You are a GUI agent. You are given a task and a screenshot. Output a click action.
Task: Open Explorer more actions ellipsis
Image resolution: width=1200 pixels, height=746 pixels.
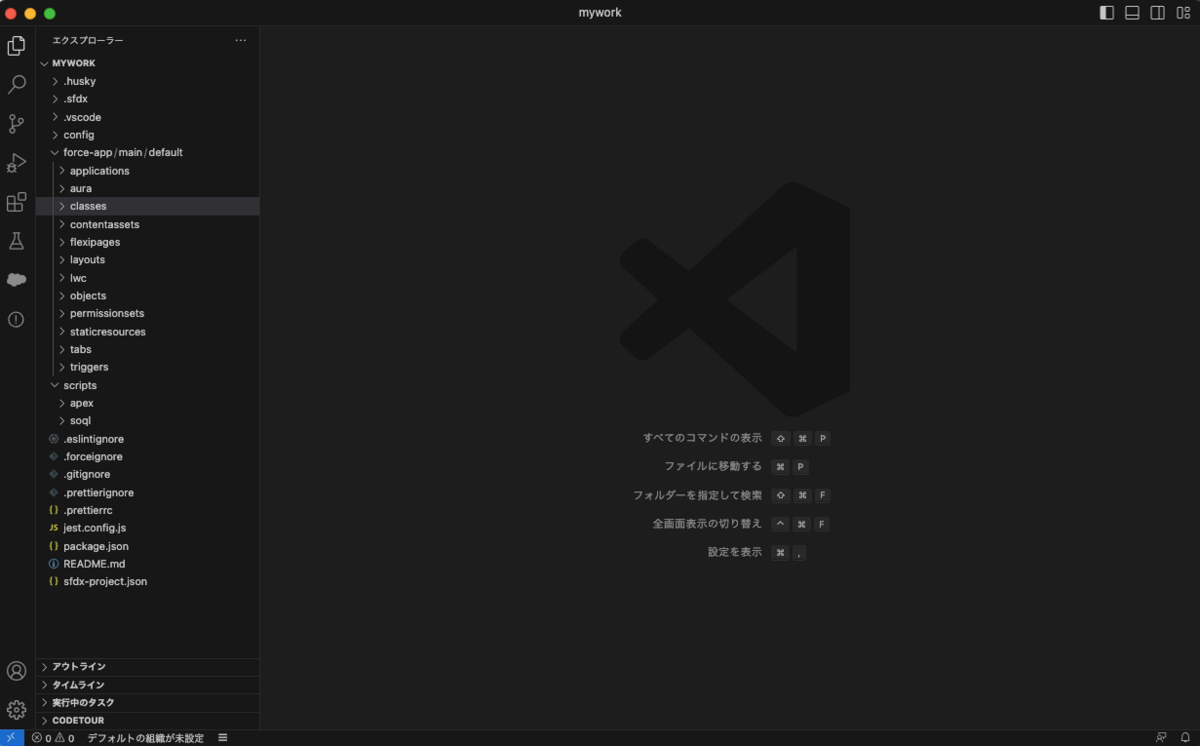click(x=240, y=40)
